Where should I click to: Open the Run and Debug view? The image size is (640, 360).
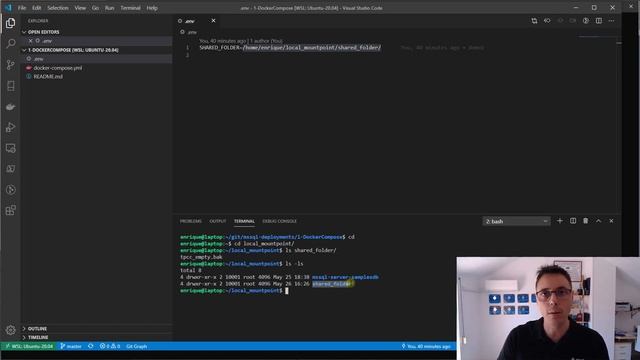click(11, 127)
